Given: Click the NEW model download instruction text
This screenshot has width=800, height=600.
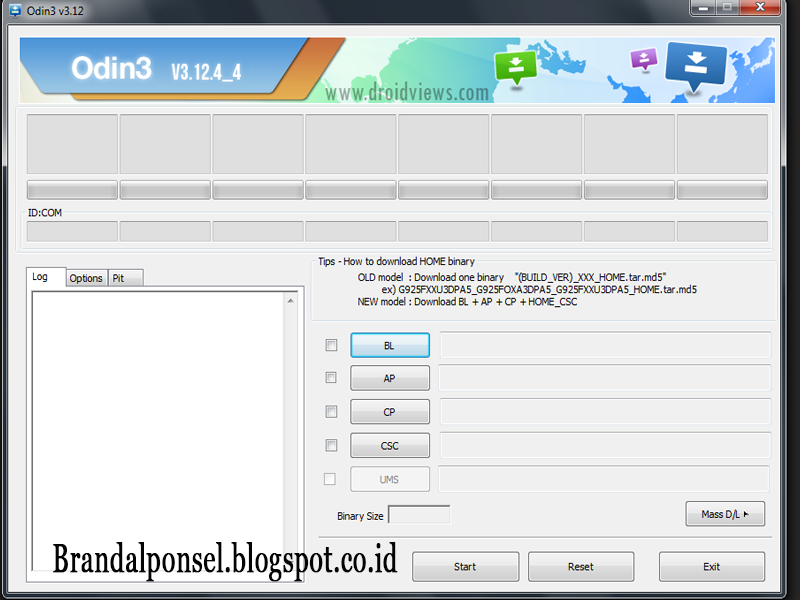Looking at the screenshot, I should (x=467, y=302).
